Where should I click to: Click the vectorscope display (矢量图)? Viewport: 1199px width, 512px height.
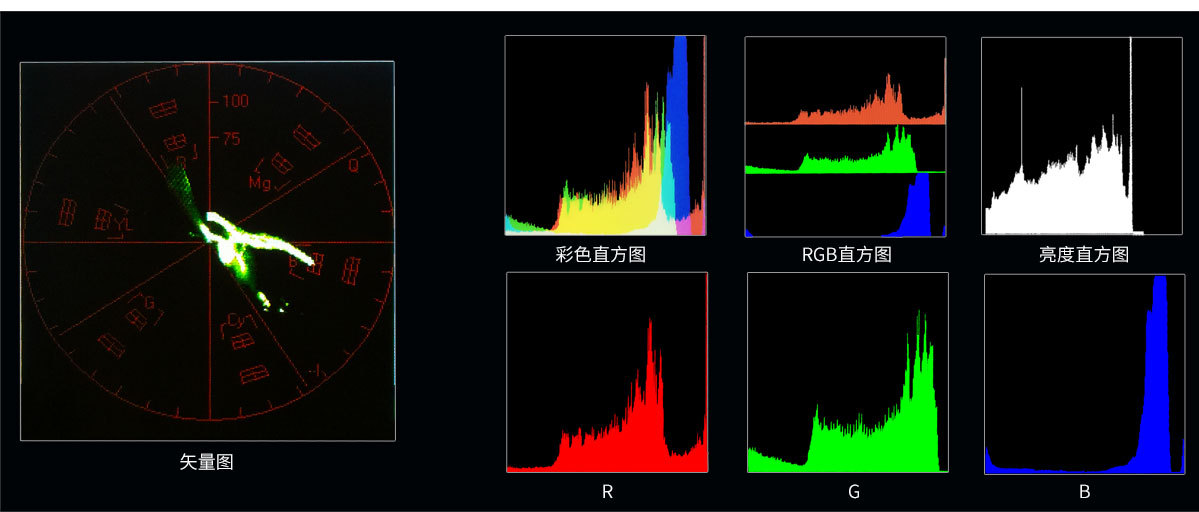click(207, 251)
